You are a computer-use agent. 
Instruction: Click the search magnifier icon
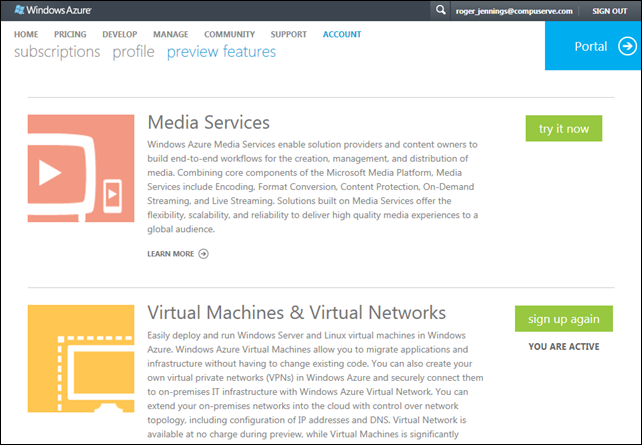[441, 10]
